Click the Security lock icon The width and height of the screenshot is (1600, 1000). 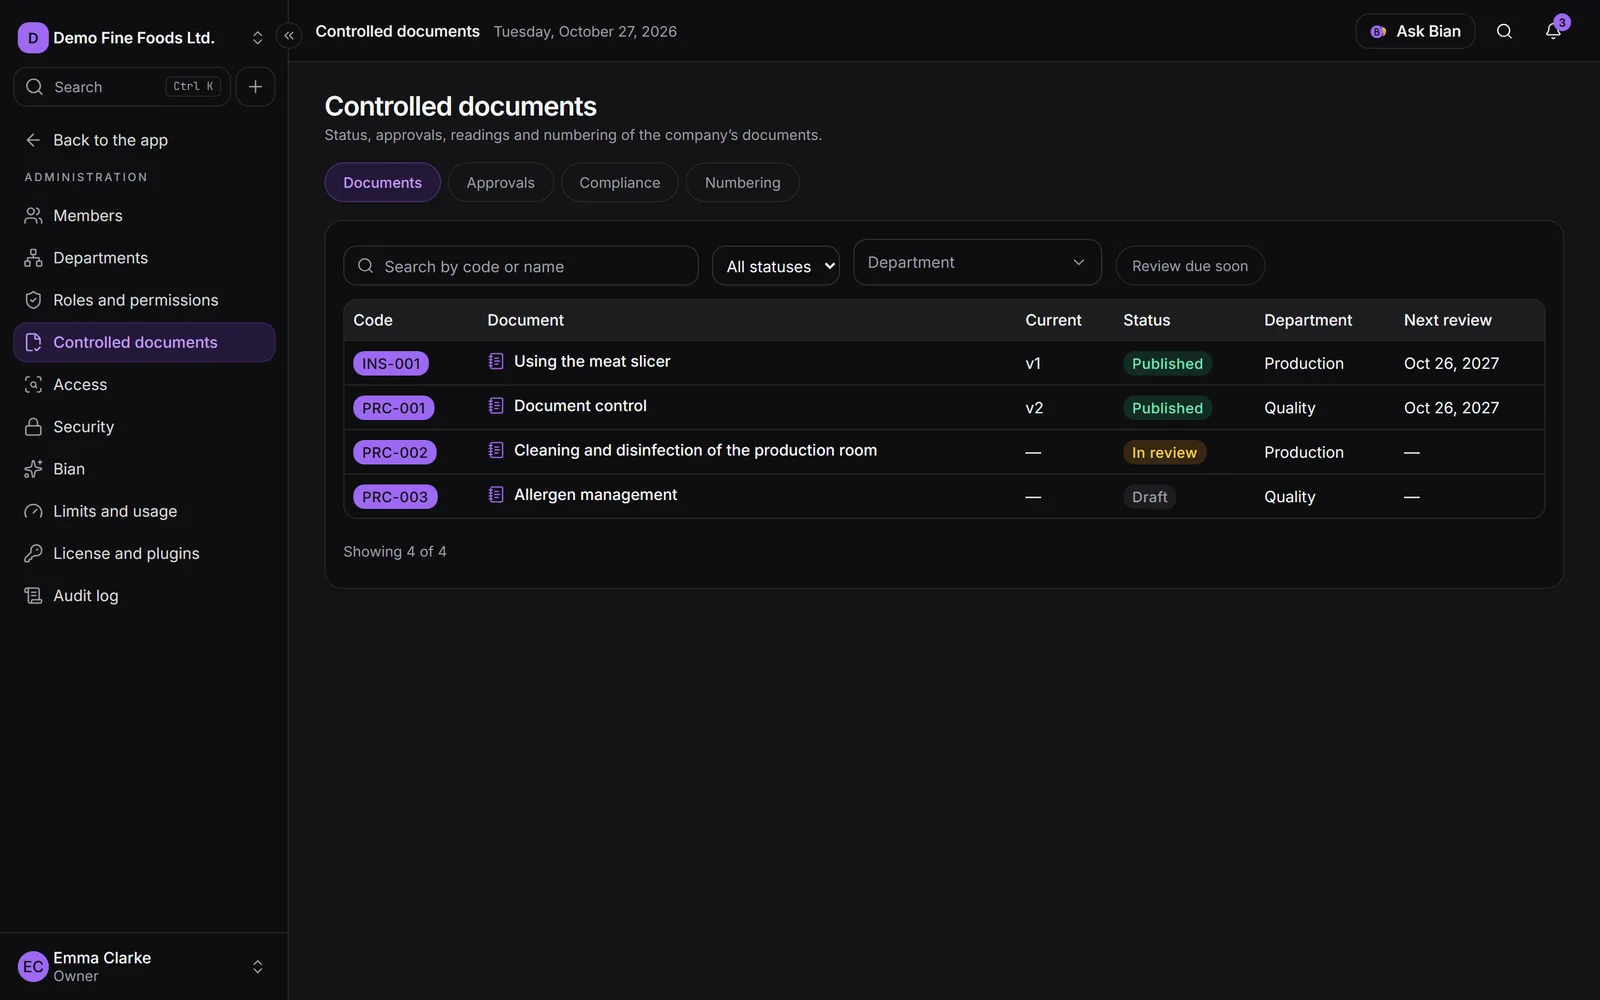(x=33, y=427)
